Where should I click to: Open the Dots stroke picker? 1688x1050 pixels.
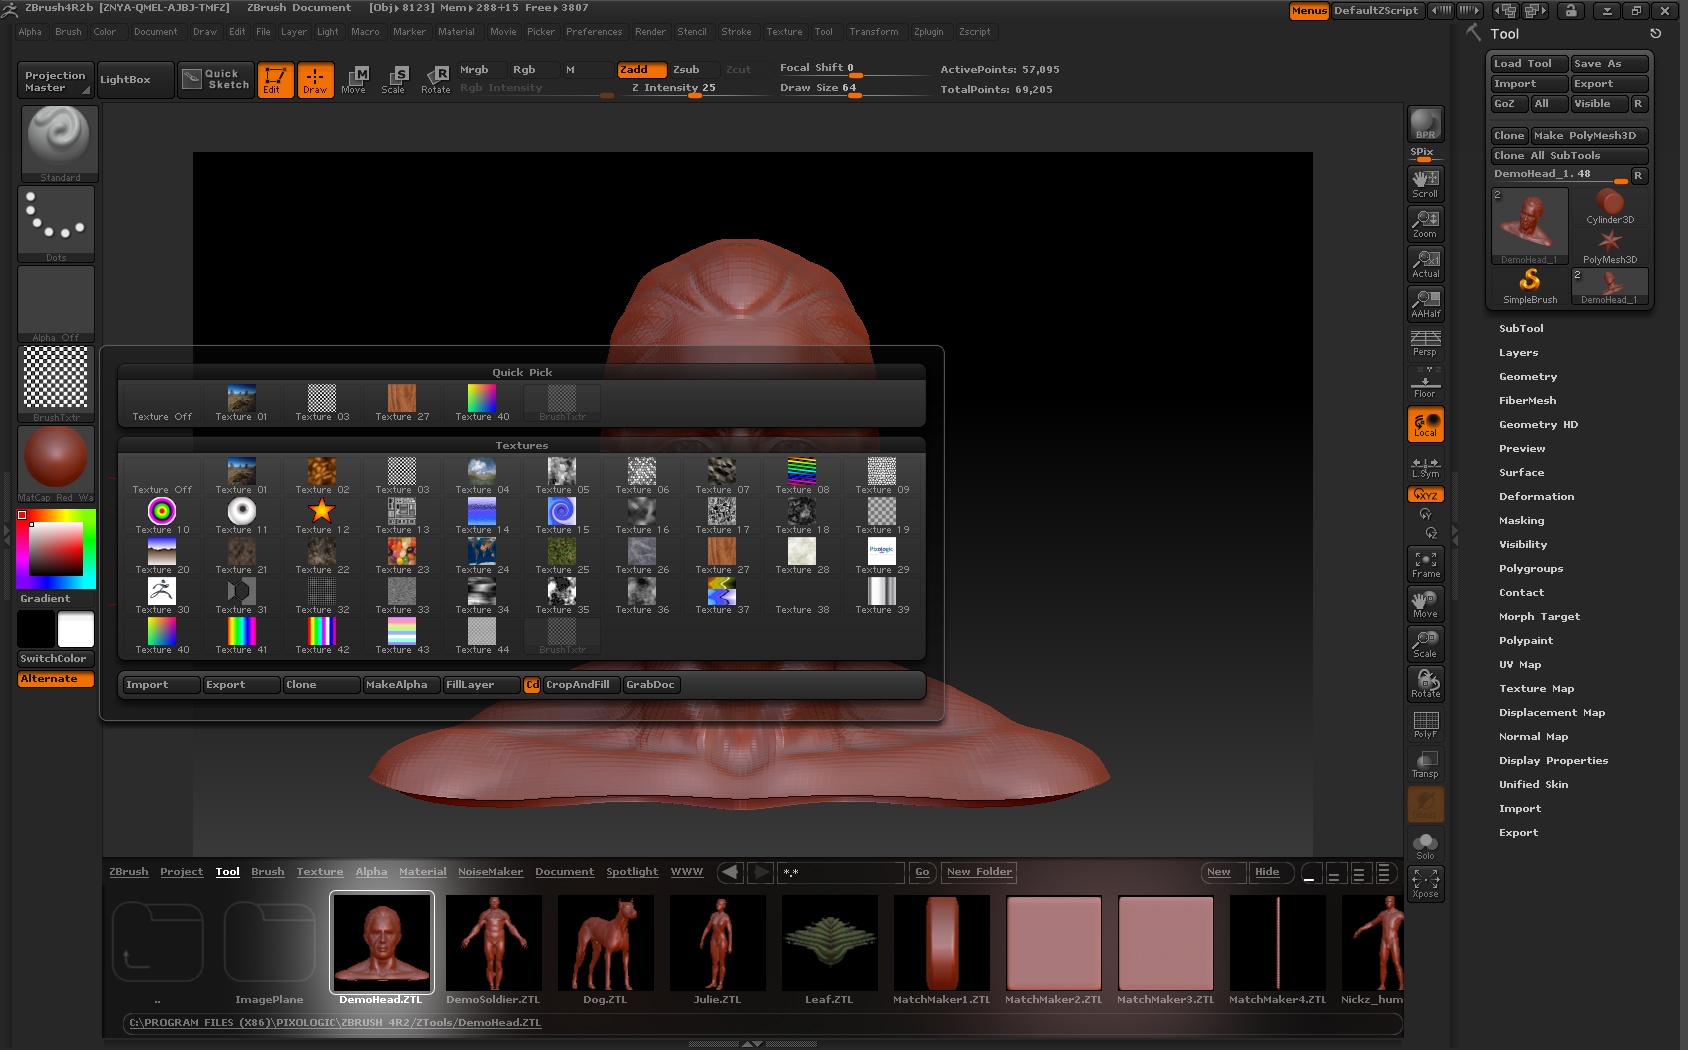click(56, 223)
